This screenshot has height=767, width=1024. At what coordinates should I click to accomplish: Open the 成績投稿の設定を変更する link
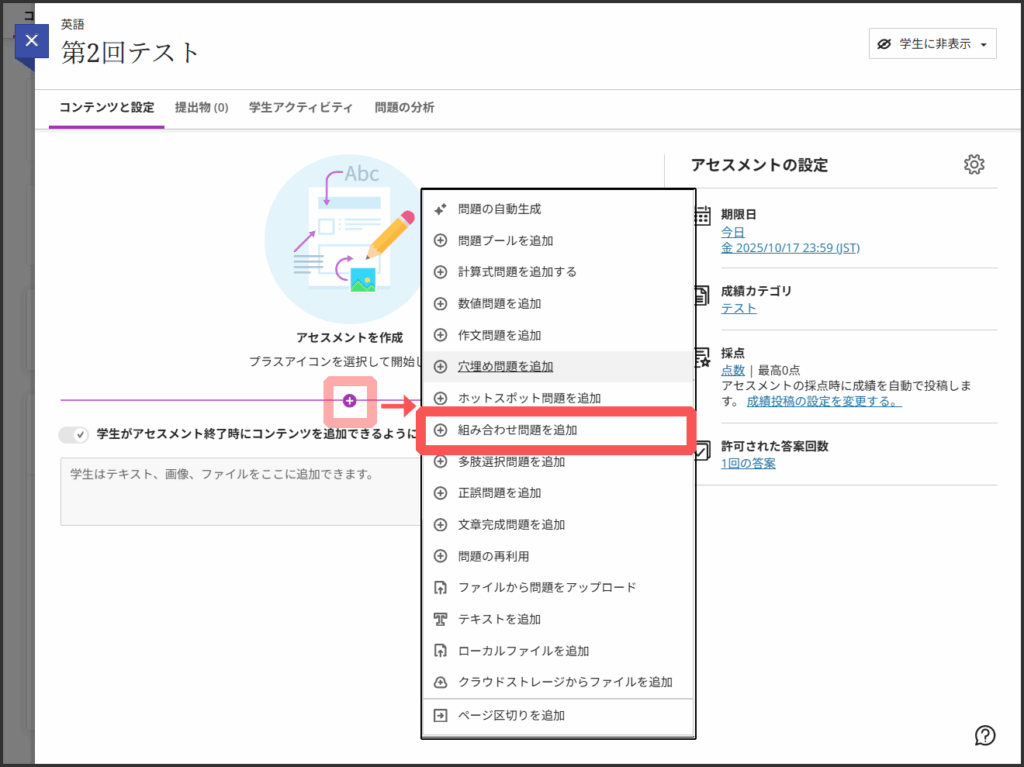tap(823, 401)
